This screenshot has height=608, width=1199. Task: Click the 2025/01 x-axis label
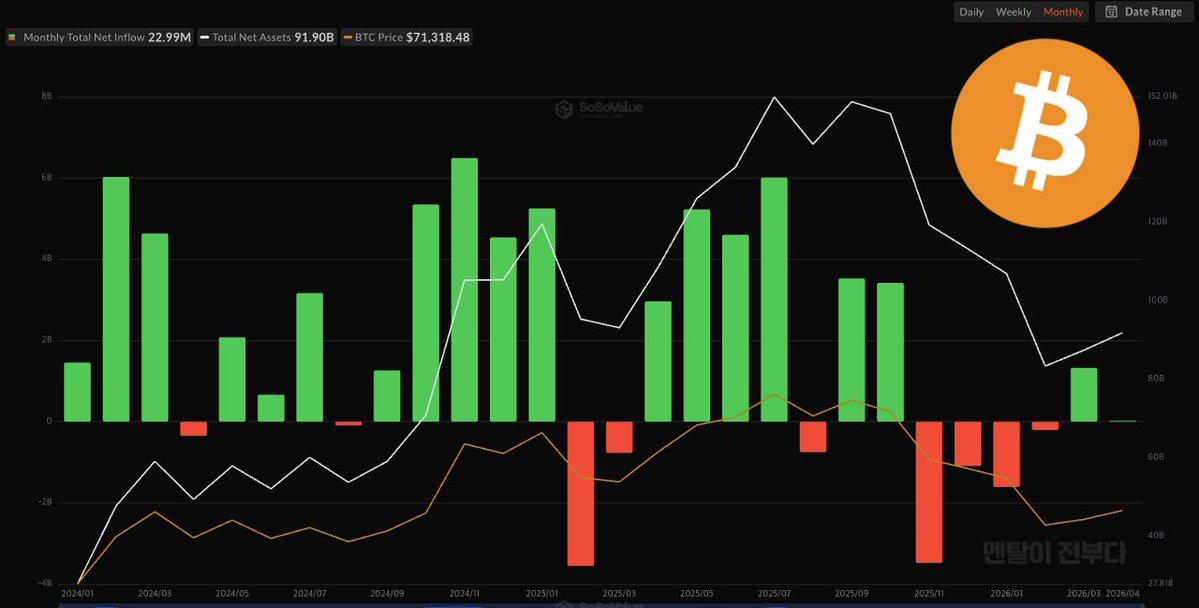click(x=541, y=593)
